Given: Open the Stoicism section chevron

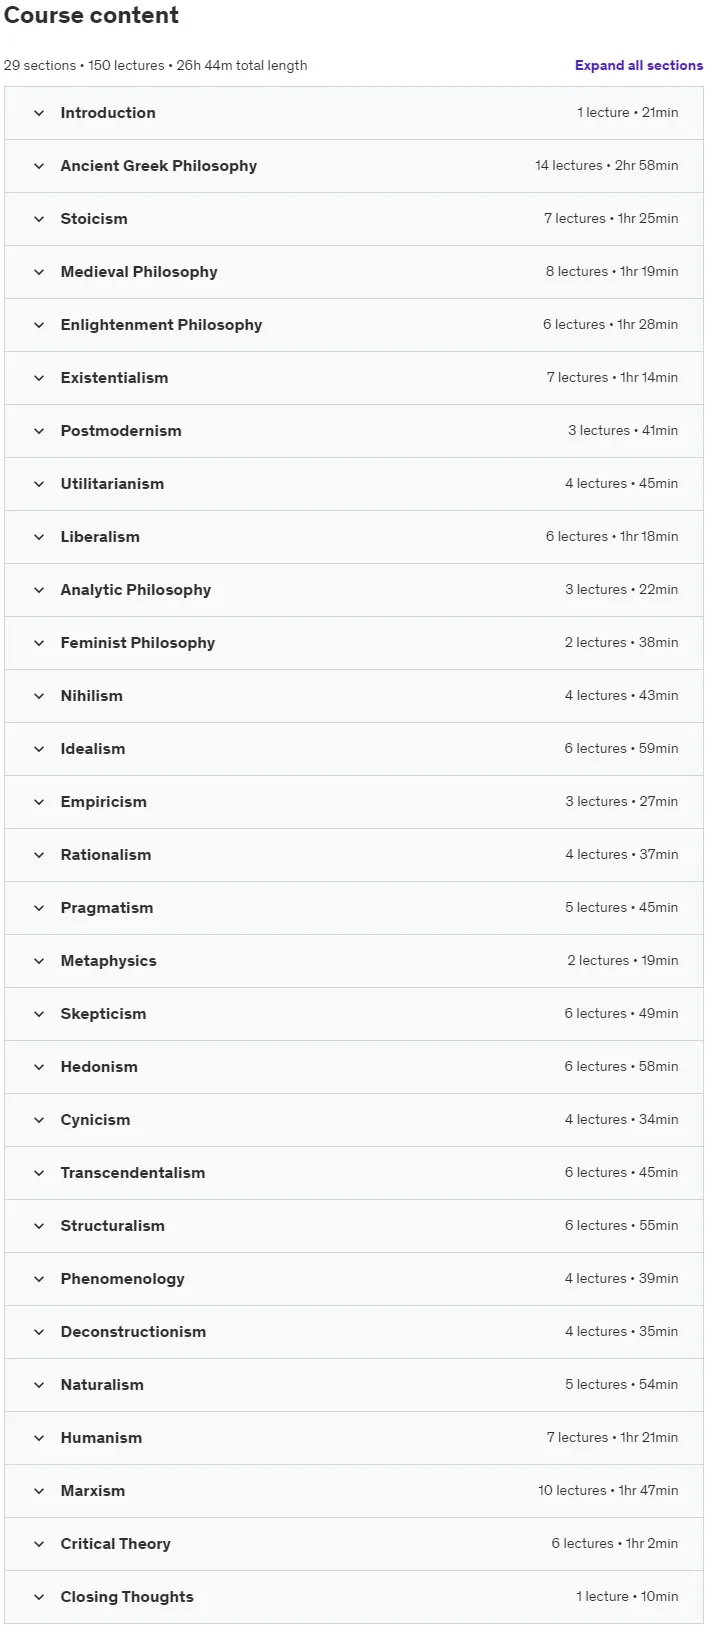Looking at the screenshot, I should click(x=39, y=219).
